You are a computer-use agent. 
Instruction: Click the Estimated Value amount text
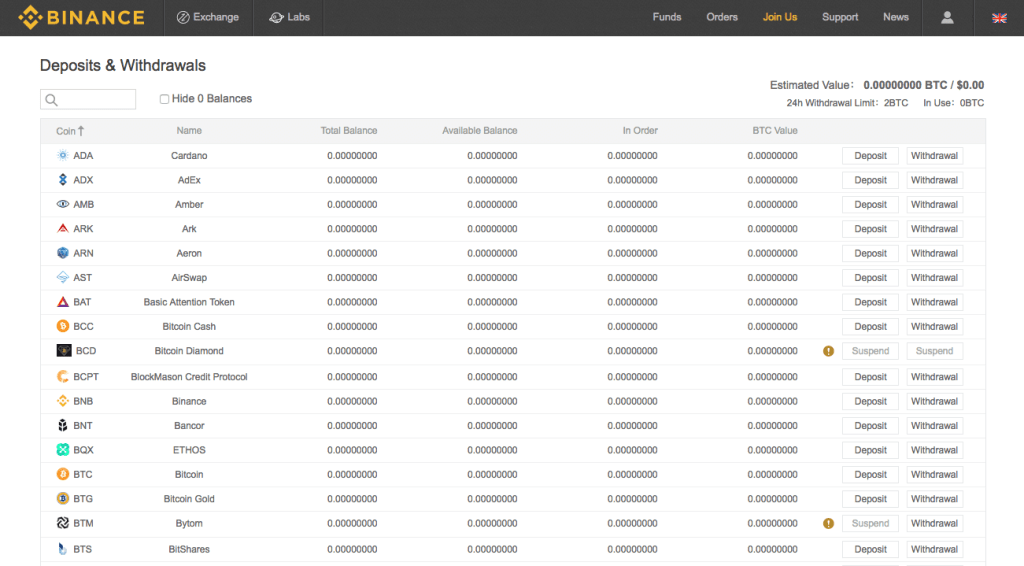point(923,85)
